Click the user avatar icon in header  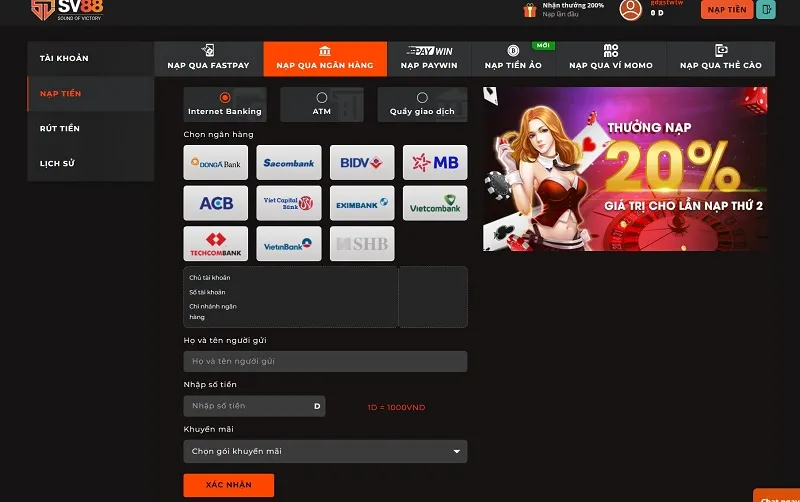coord(630,10)
